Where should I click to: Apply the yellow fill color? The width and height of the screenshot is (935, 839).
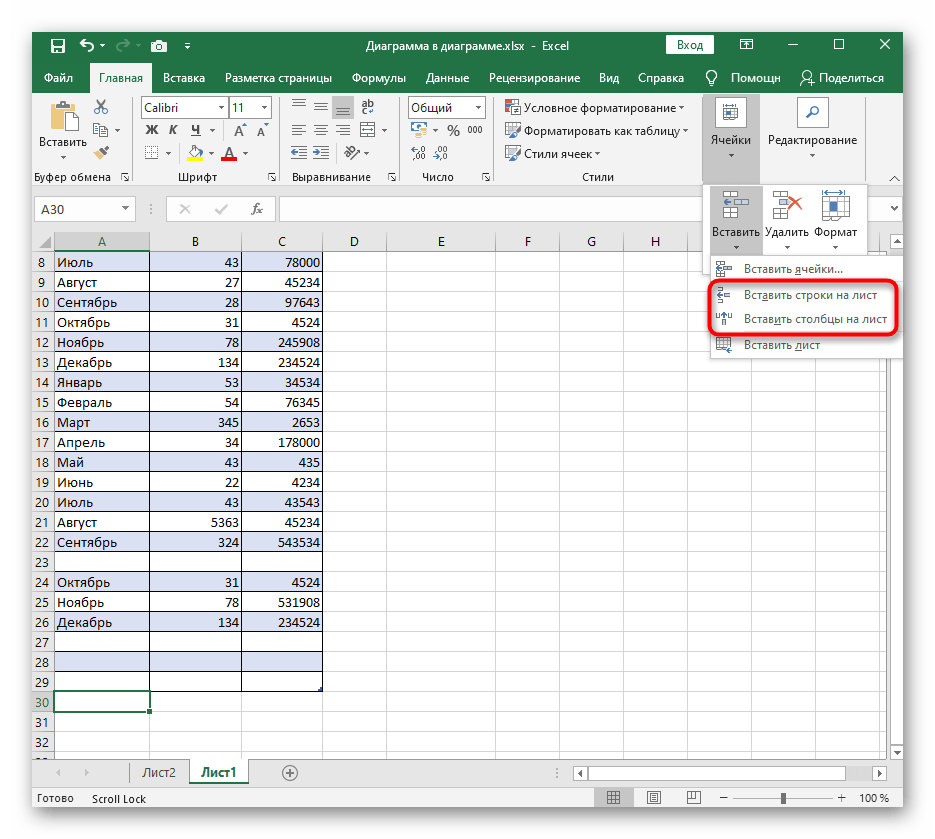[x=195, y=153]
